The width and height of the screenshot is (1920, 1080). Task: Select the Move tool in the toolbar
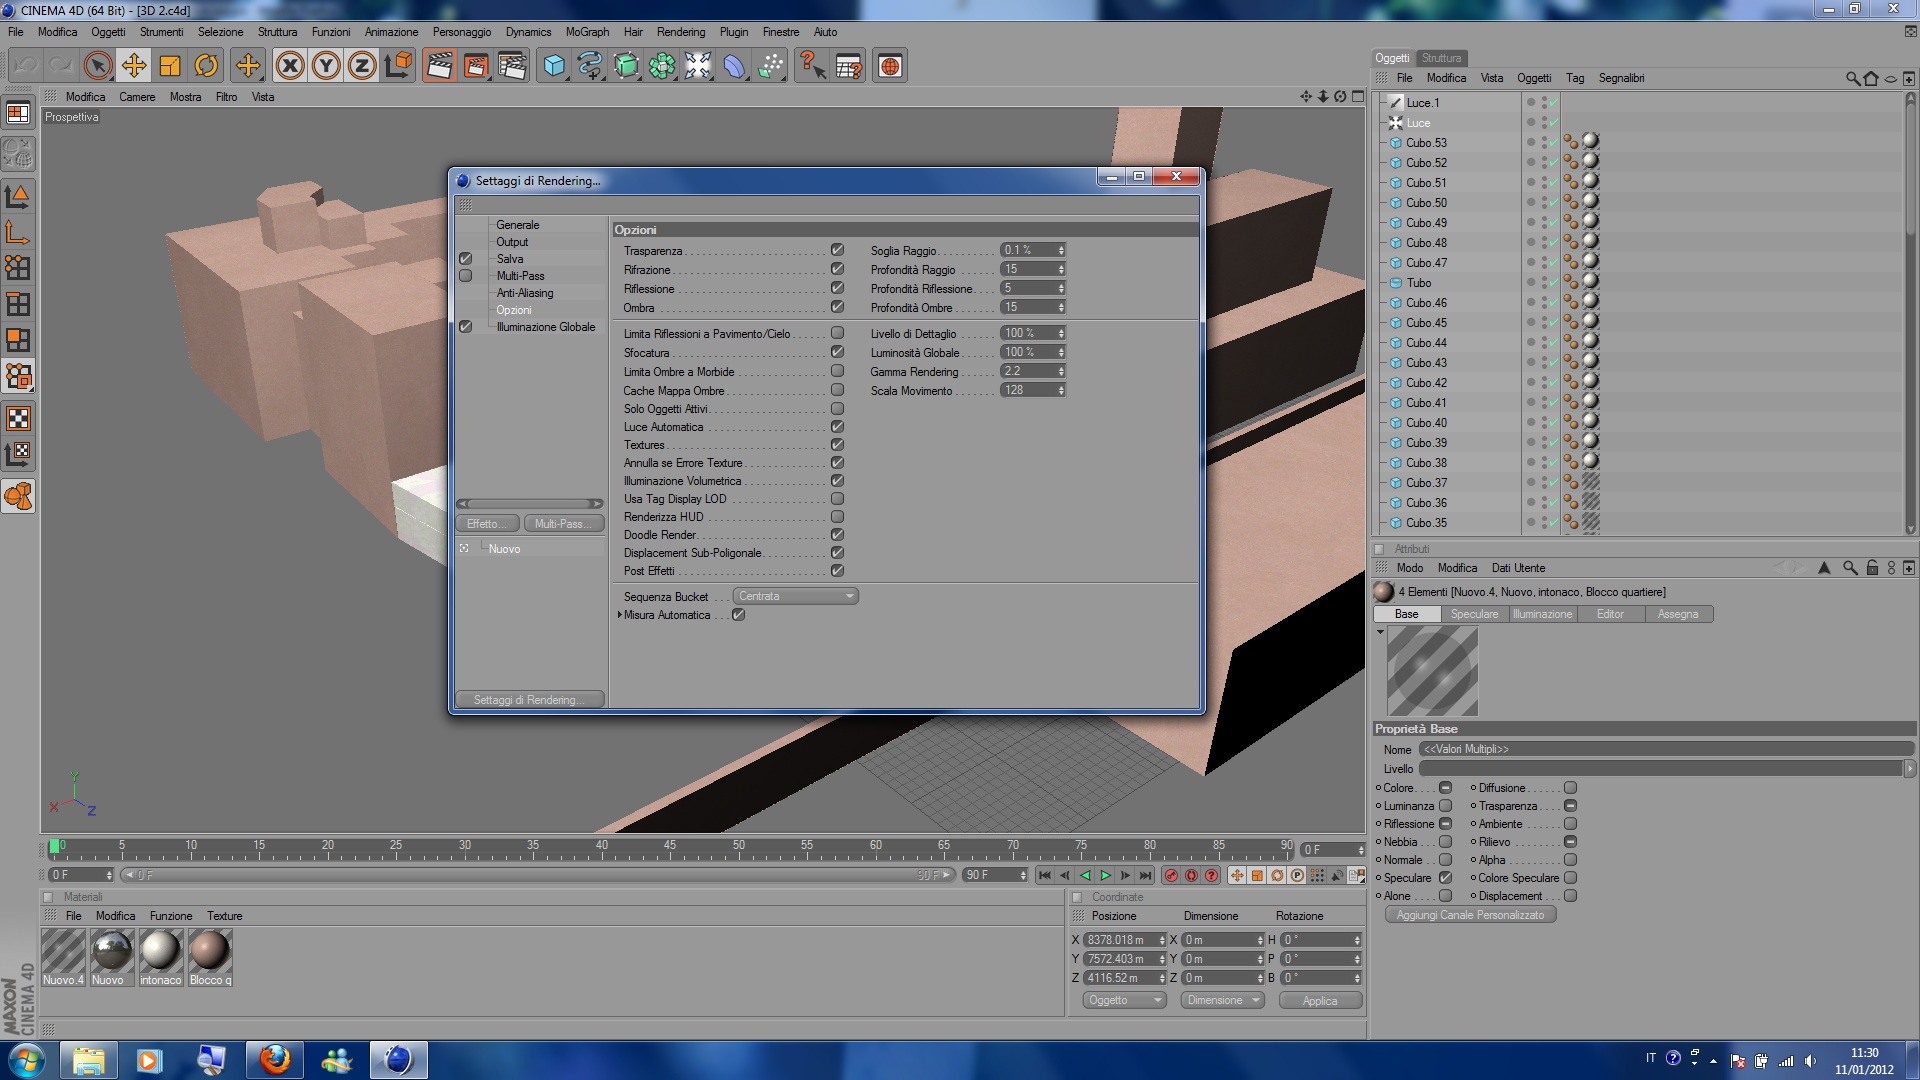point(133,66)
